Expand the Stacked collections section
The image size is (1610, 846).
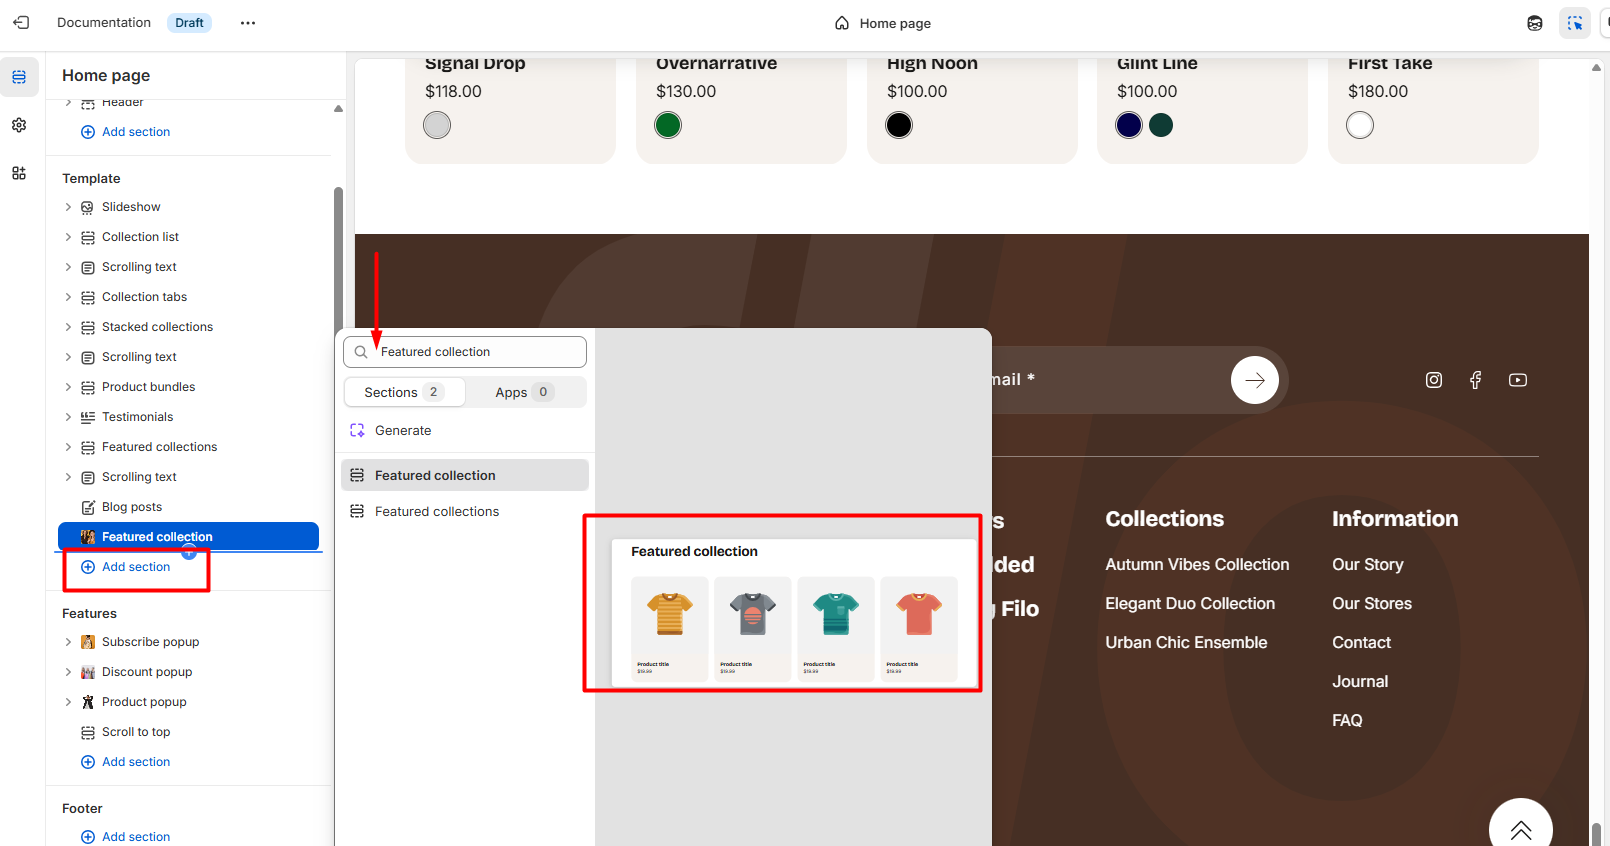[x=68, y=327]
